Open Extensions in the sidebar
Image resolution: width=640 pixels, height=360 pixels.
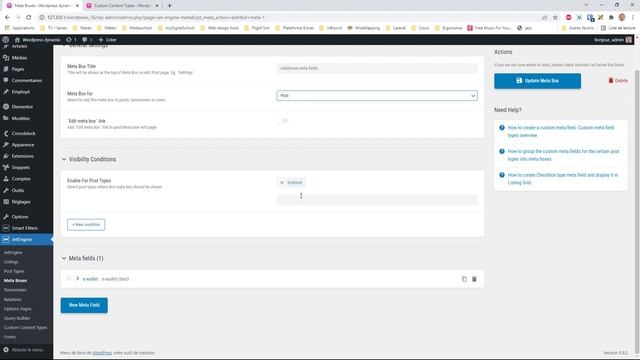click(22, 156)
